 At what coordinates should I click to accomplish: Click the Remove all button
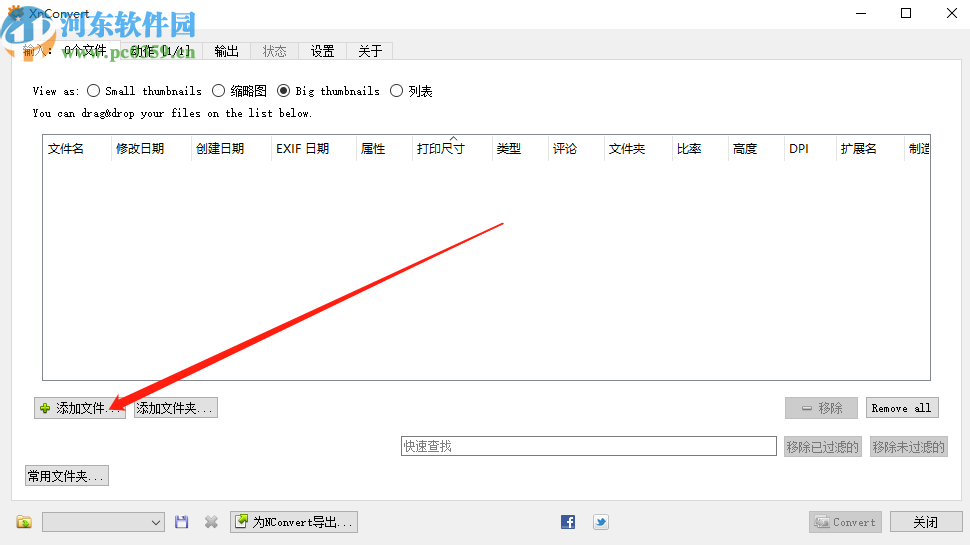tap(902, 408)
